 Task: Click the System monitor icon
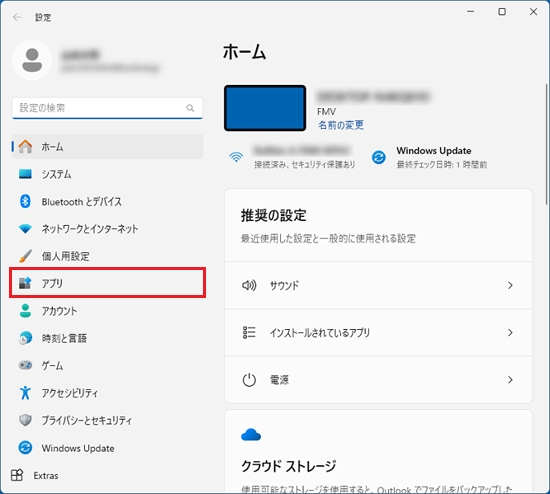point(25,174)
